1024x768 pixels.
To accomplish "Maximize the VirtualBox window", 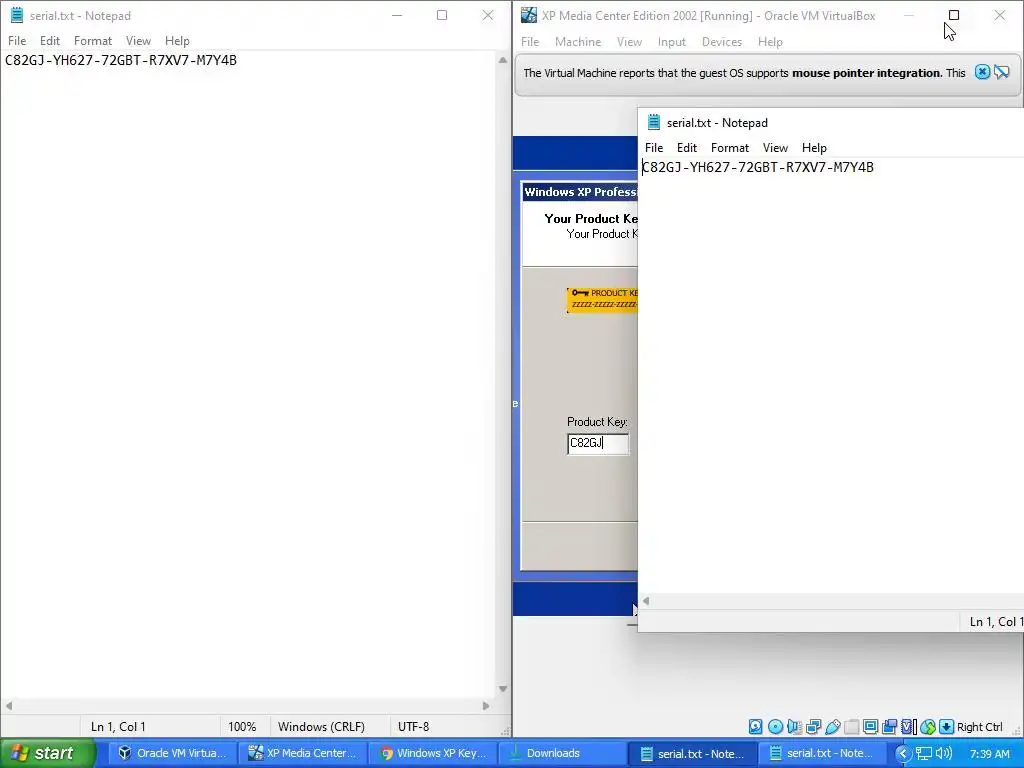I will point(954,15).
